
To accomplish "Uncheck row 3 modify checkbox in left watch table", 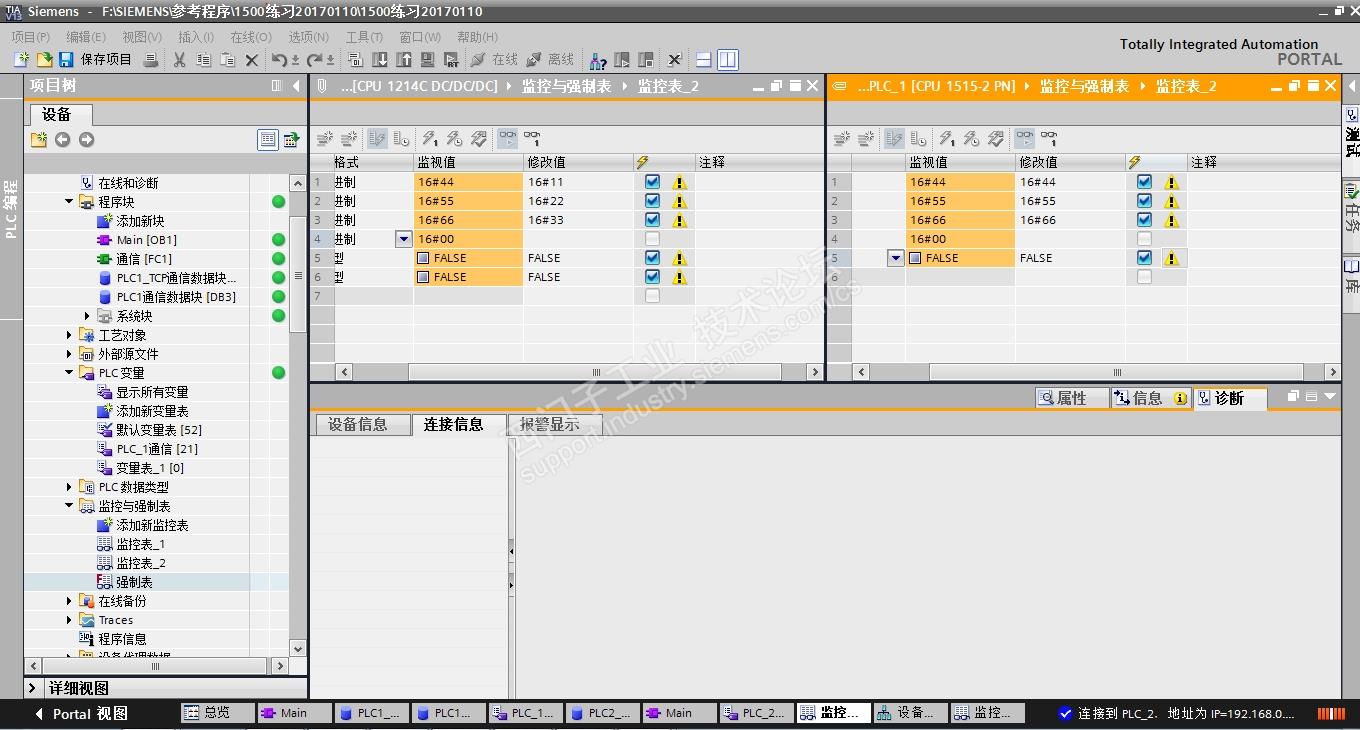I will (x=652, y=220).
